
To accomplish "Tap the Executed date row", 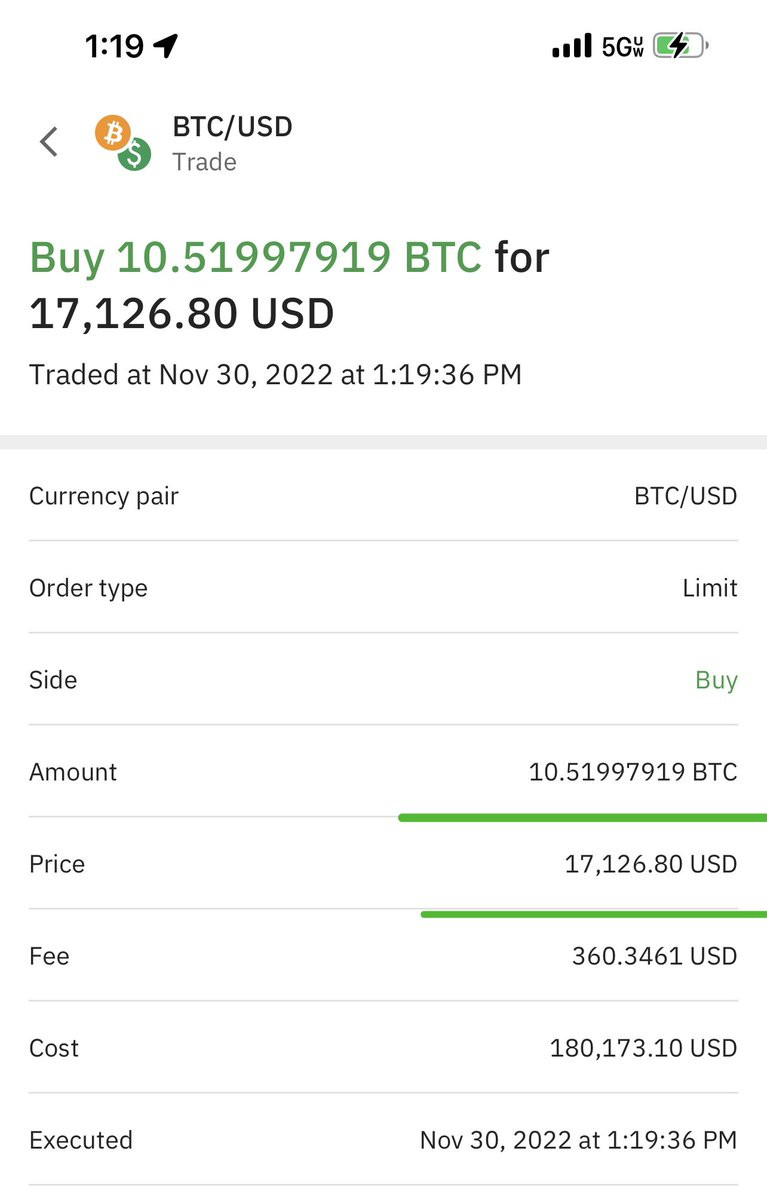I will click(x=383, y=1140).
